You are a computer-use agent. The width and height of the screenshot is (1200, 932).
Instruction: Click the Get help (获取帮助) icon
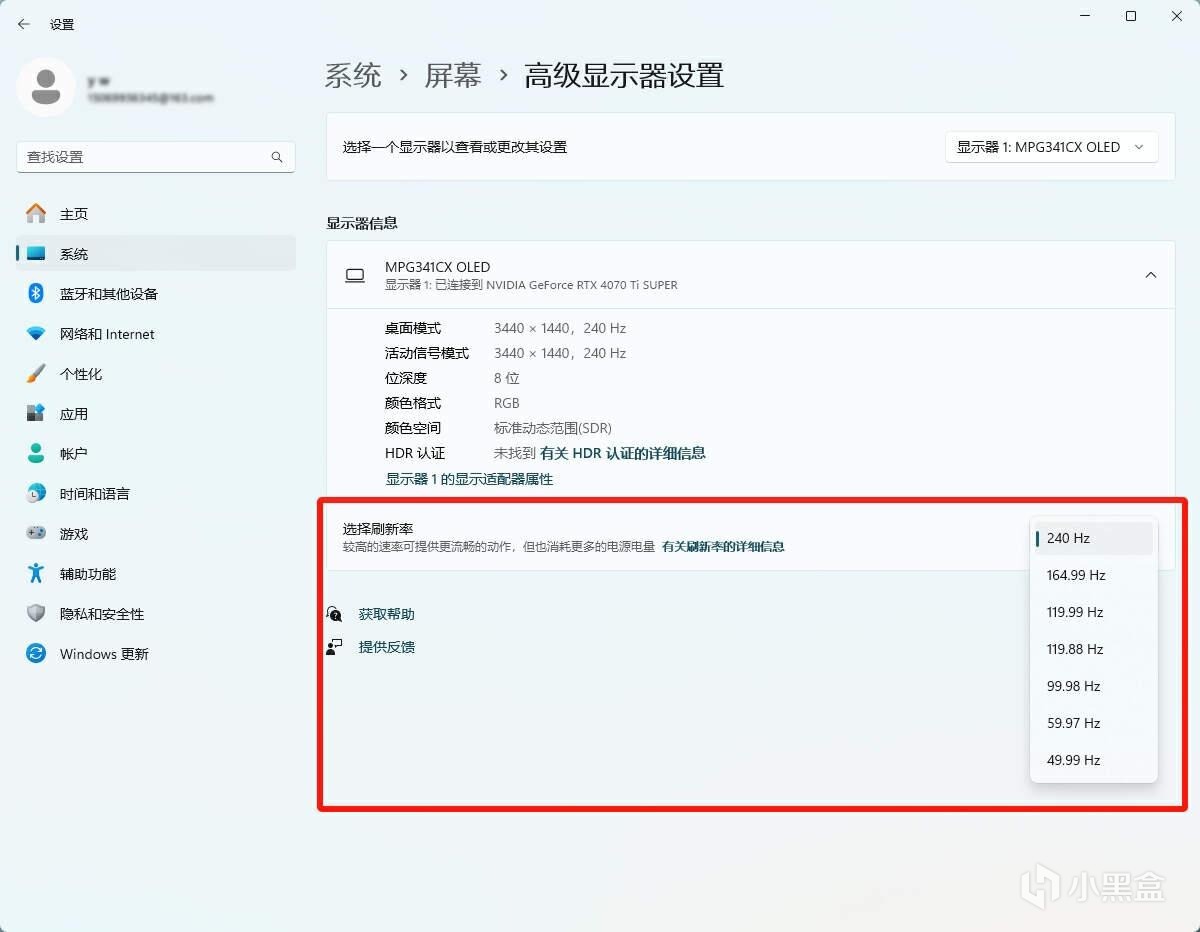[x=335, y=614]
